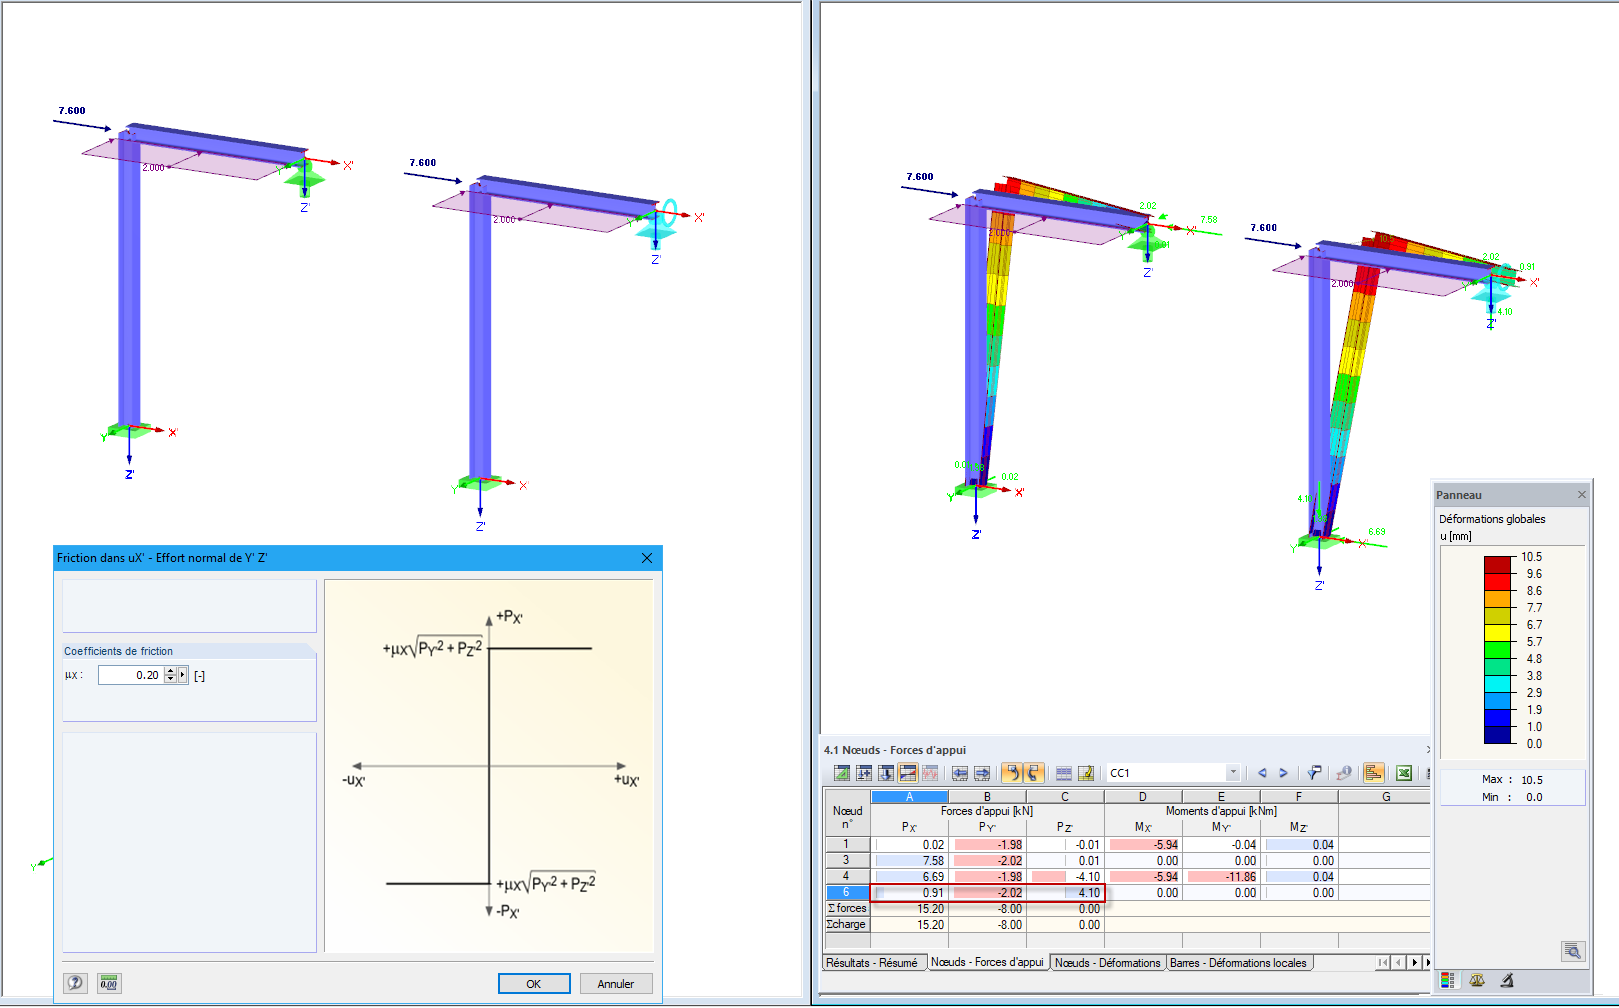The height and width of the screenshot is (1008, 1619).
Task: Select row header for node 4
Action: pos(846,876)
